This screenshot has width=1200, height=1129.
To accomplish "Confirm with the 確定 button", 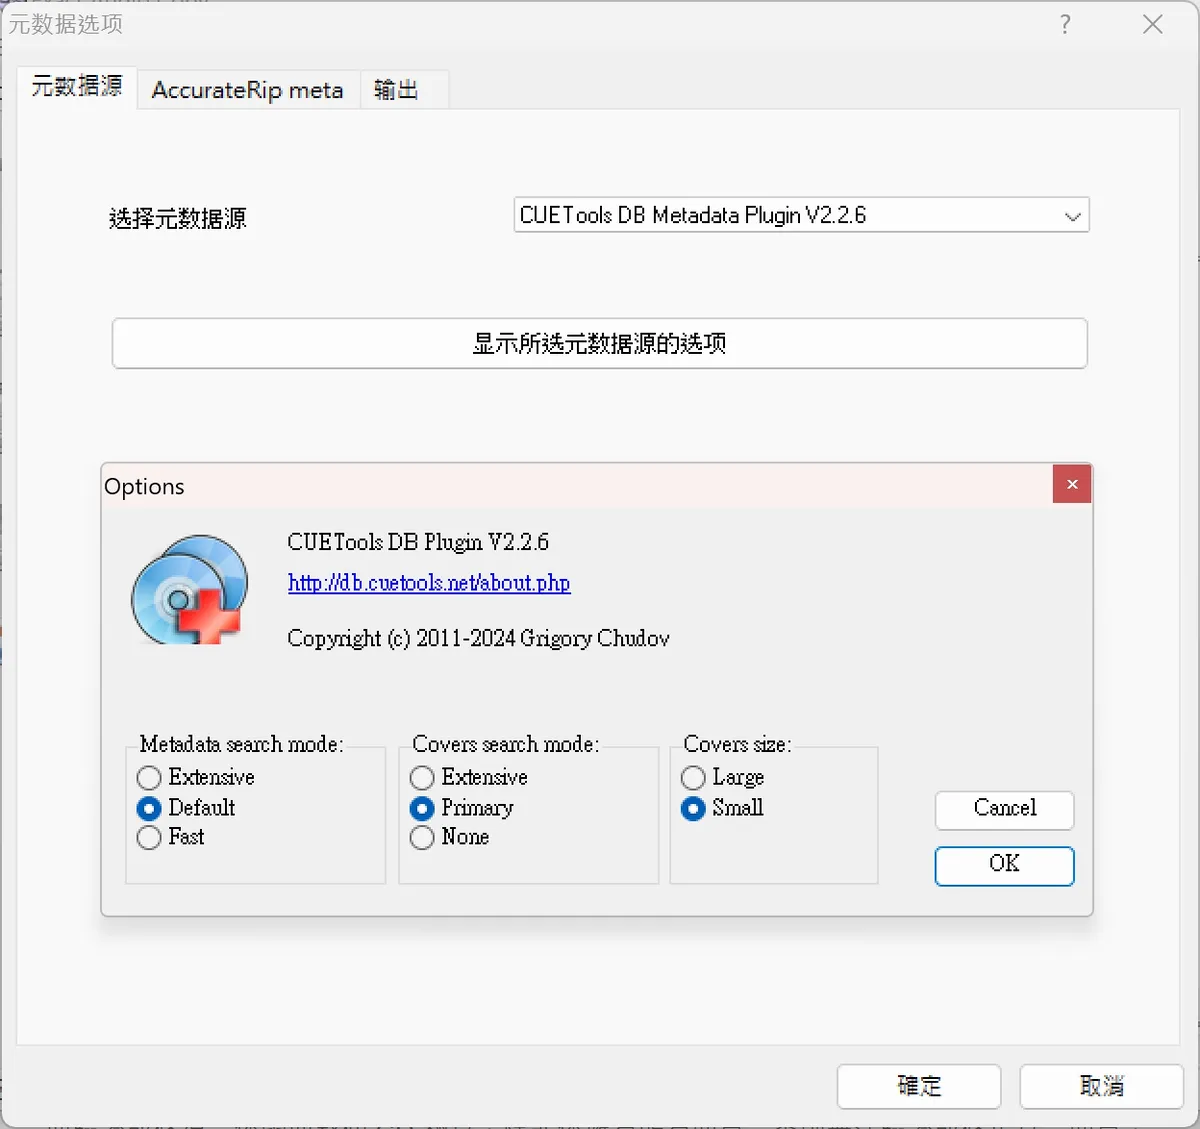I will (919, 1086).
